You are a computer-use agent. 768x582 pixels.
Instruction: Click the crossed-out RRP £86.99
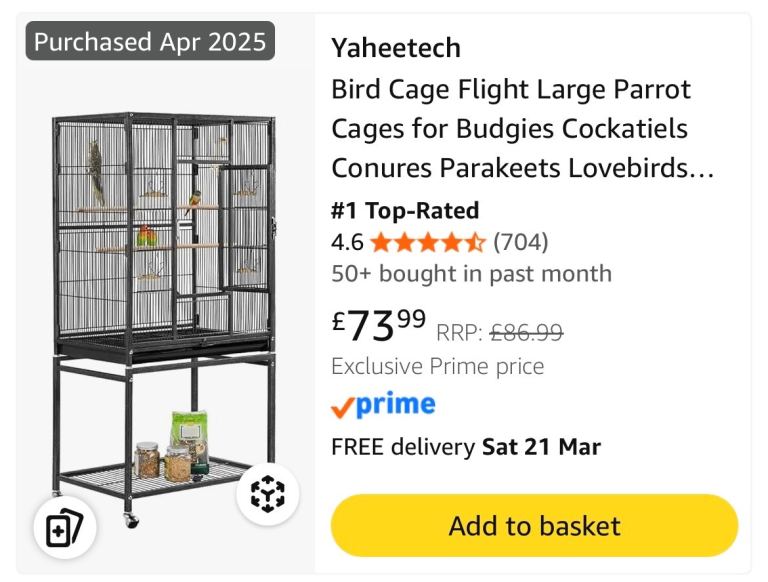(x=526, y=333)
